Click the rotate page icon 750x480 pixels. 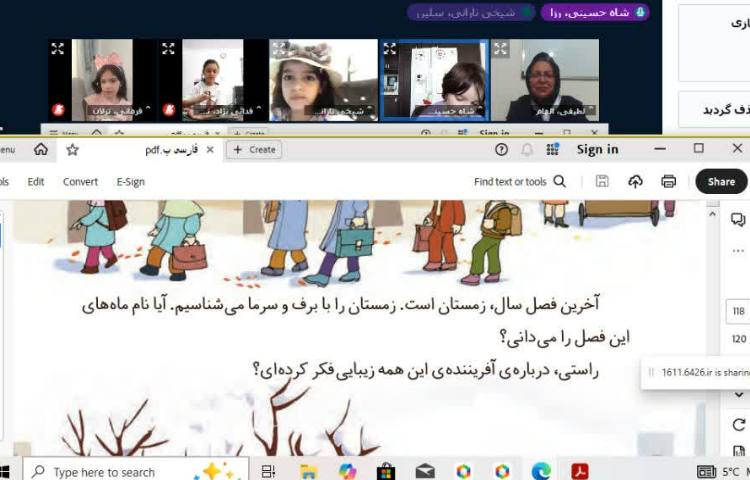(739, 425)
